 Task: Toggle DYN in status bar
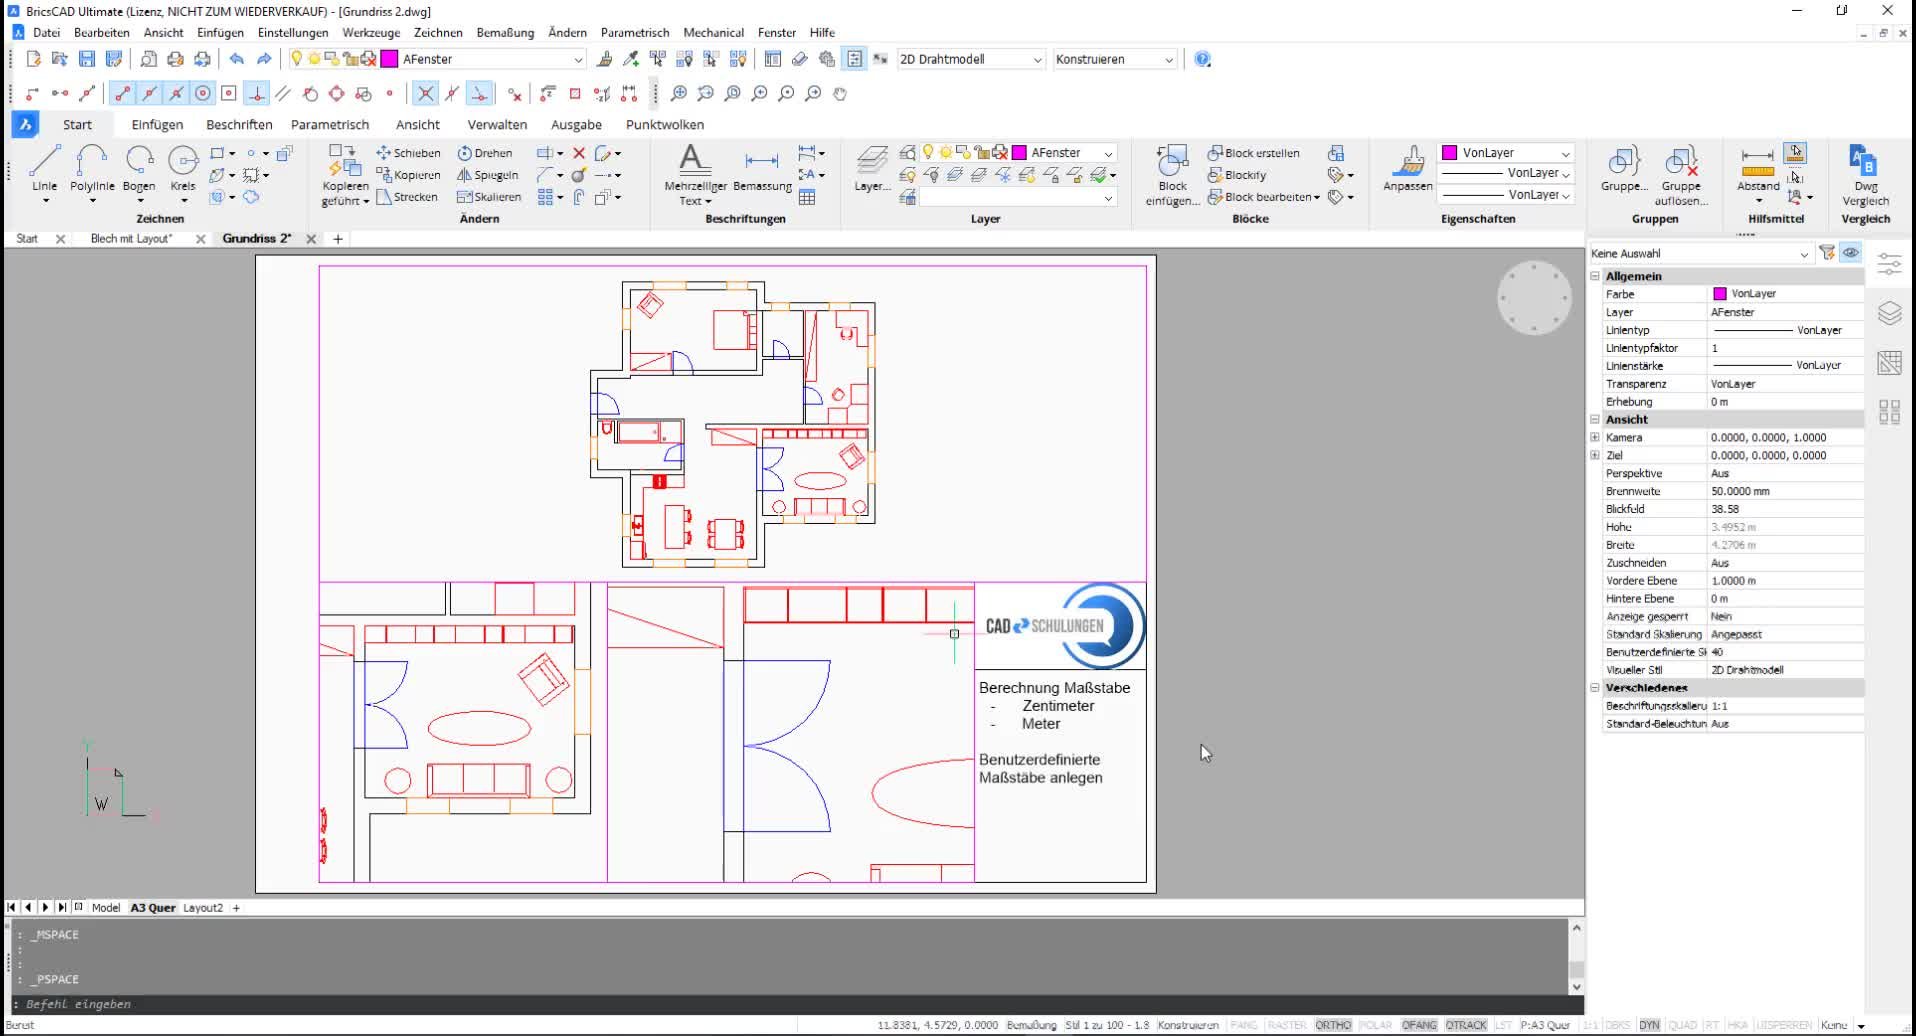click(x=1649, y=1025)
